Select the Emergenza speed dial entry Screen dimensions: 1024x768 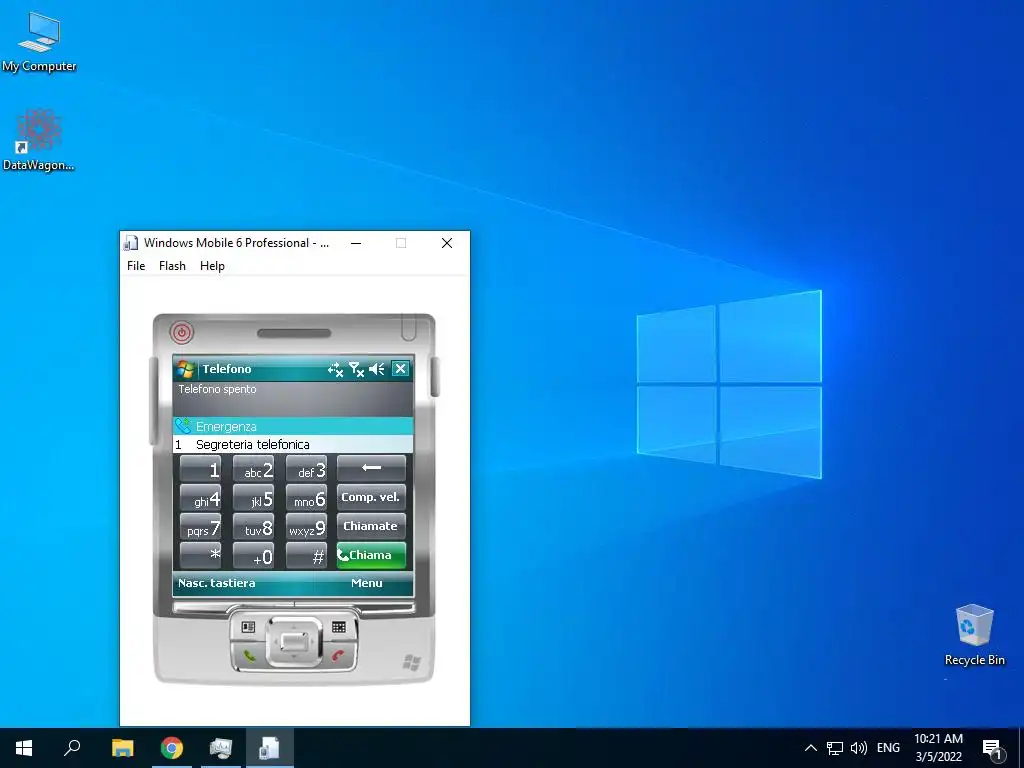click(x=293, y=426)
